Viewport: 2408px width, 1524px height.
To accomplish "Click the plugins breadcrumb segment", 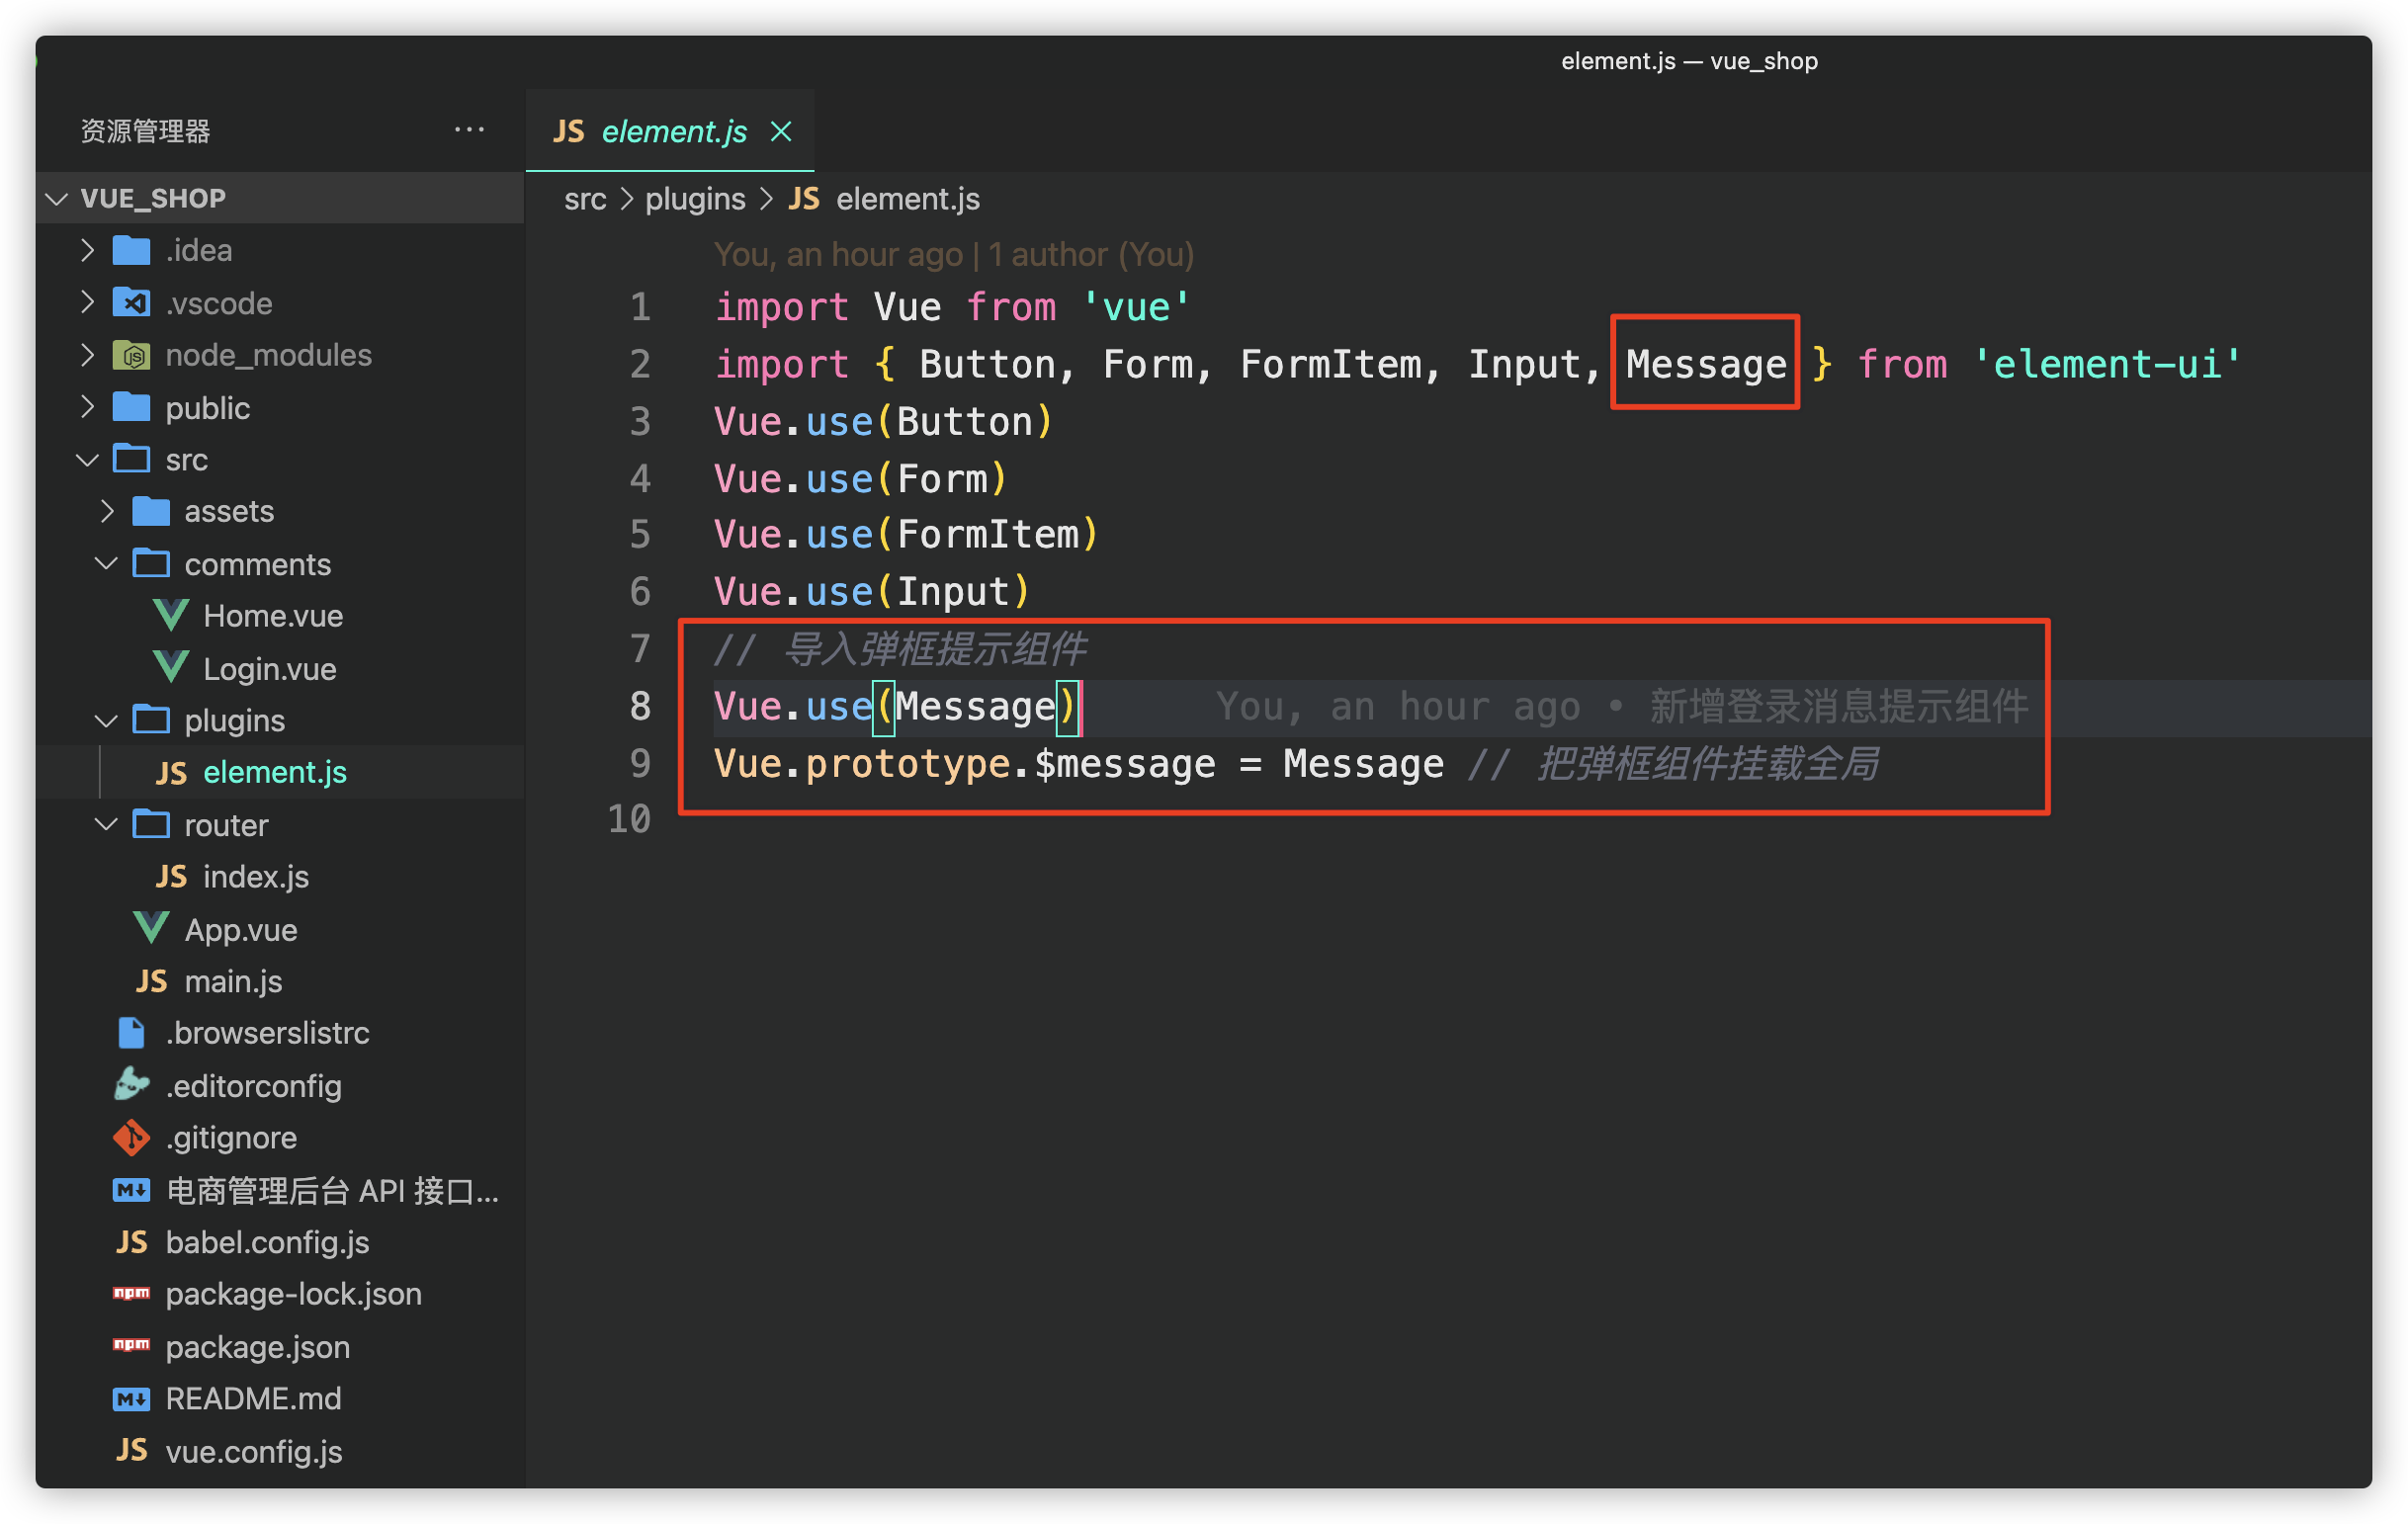I will click(x=695, y=199).
